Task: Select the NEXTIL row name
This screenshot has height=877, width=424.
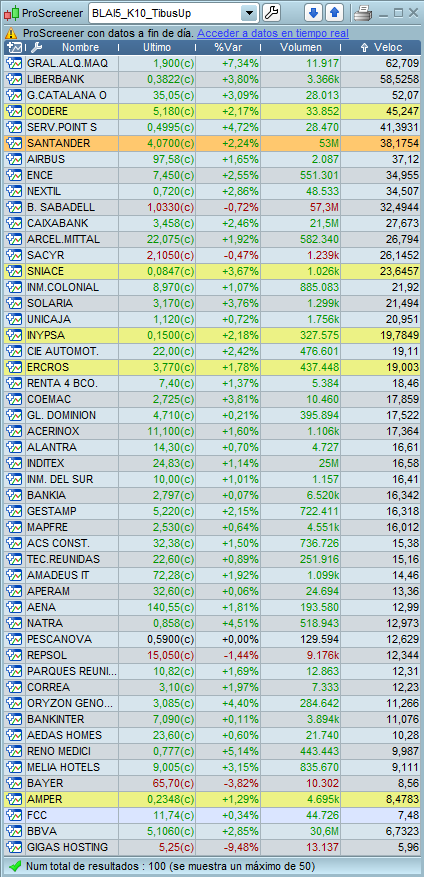Action: coord(42,191)
